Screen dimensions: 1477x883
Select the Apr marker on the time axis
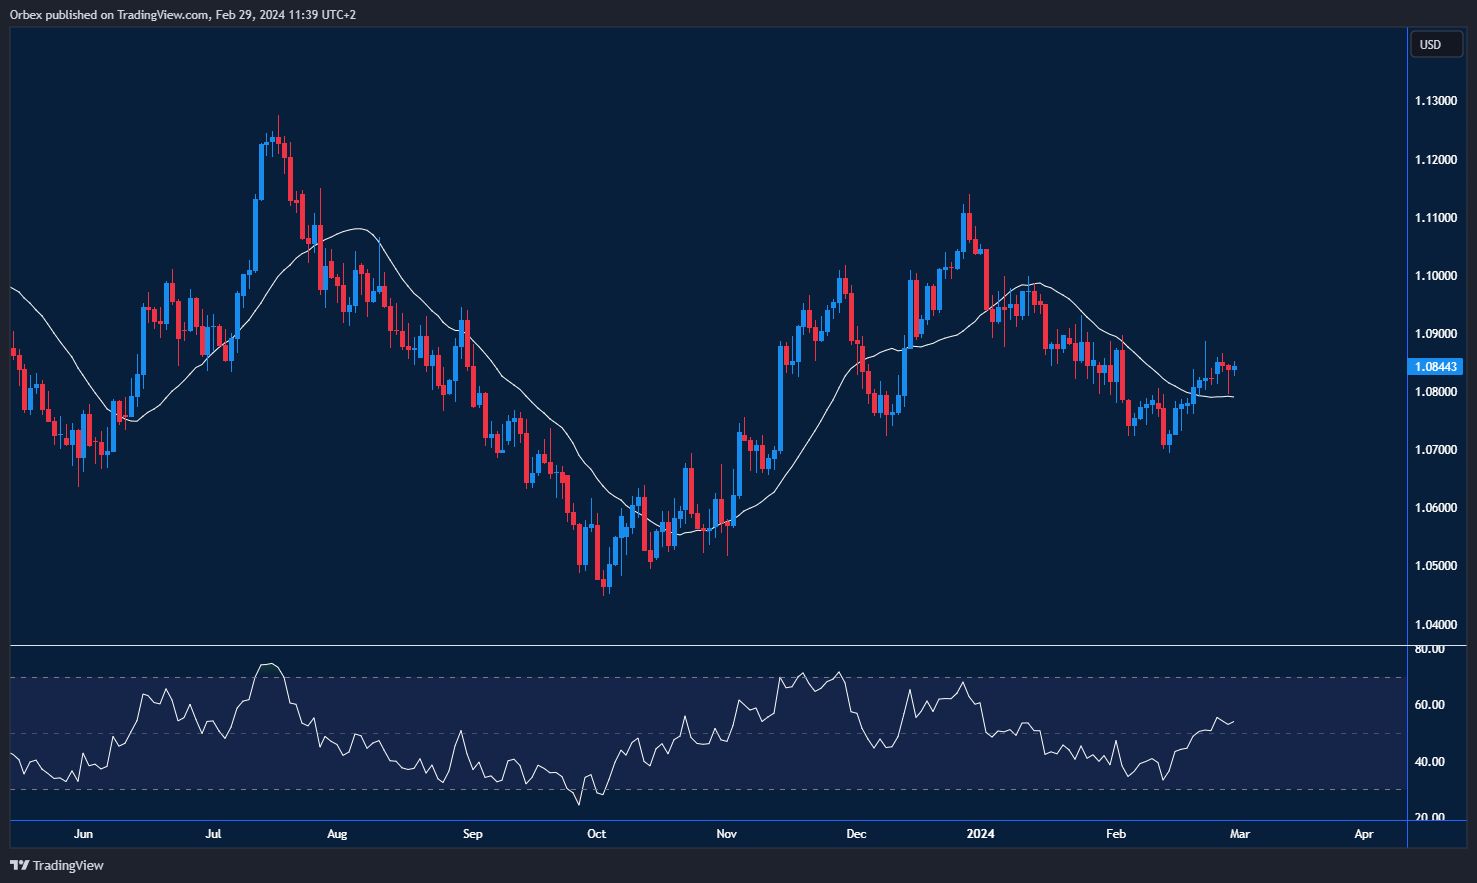tap(1363, 834)
